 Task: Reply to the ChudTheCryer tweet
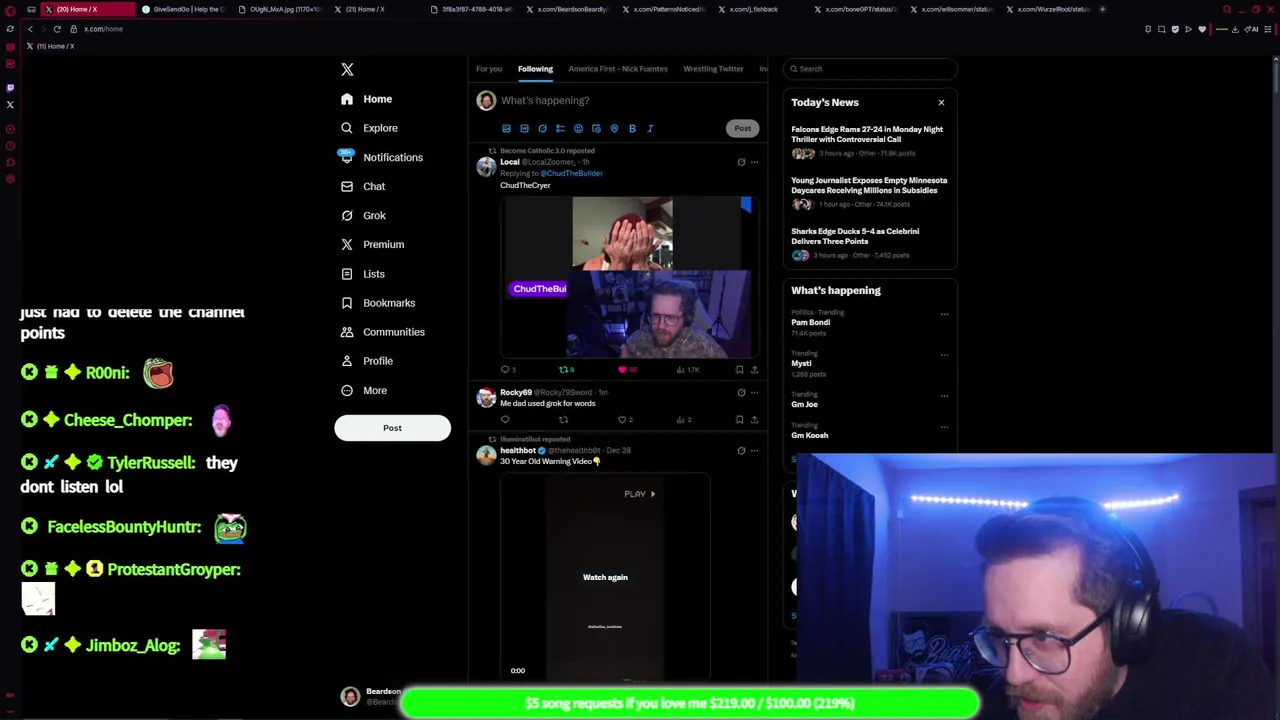coord(507,370)
